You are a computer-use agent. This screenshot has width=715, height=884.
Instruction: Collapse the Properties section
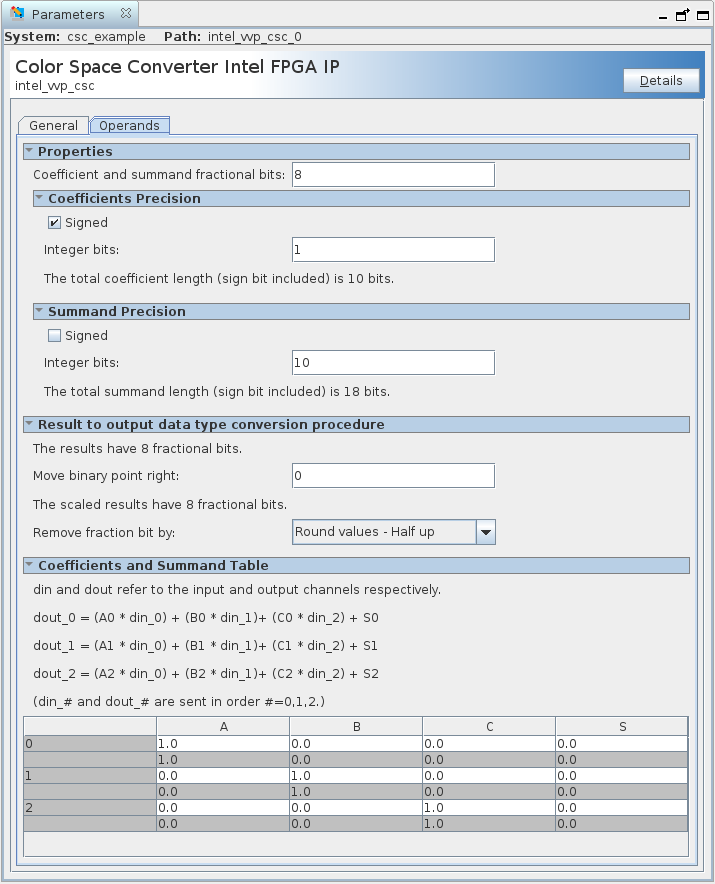coord(29,151)
